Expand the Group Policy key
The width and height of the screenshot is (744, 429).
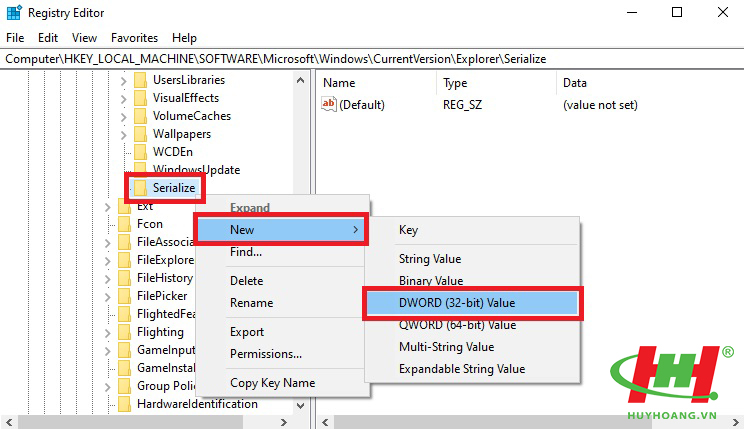click(108, 388)
